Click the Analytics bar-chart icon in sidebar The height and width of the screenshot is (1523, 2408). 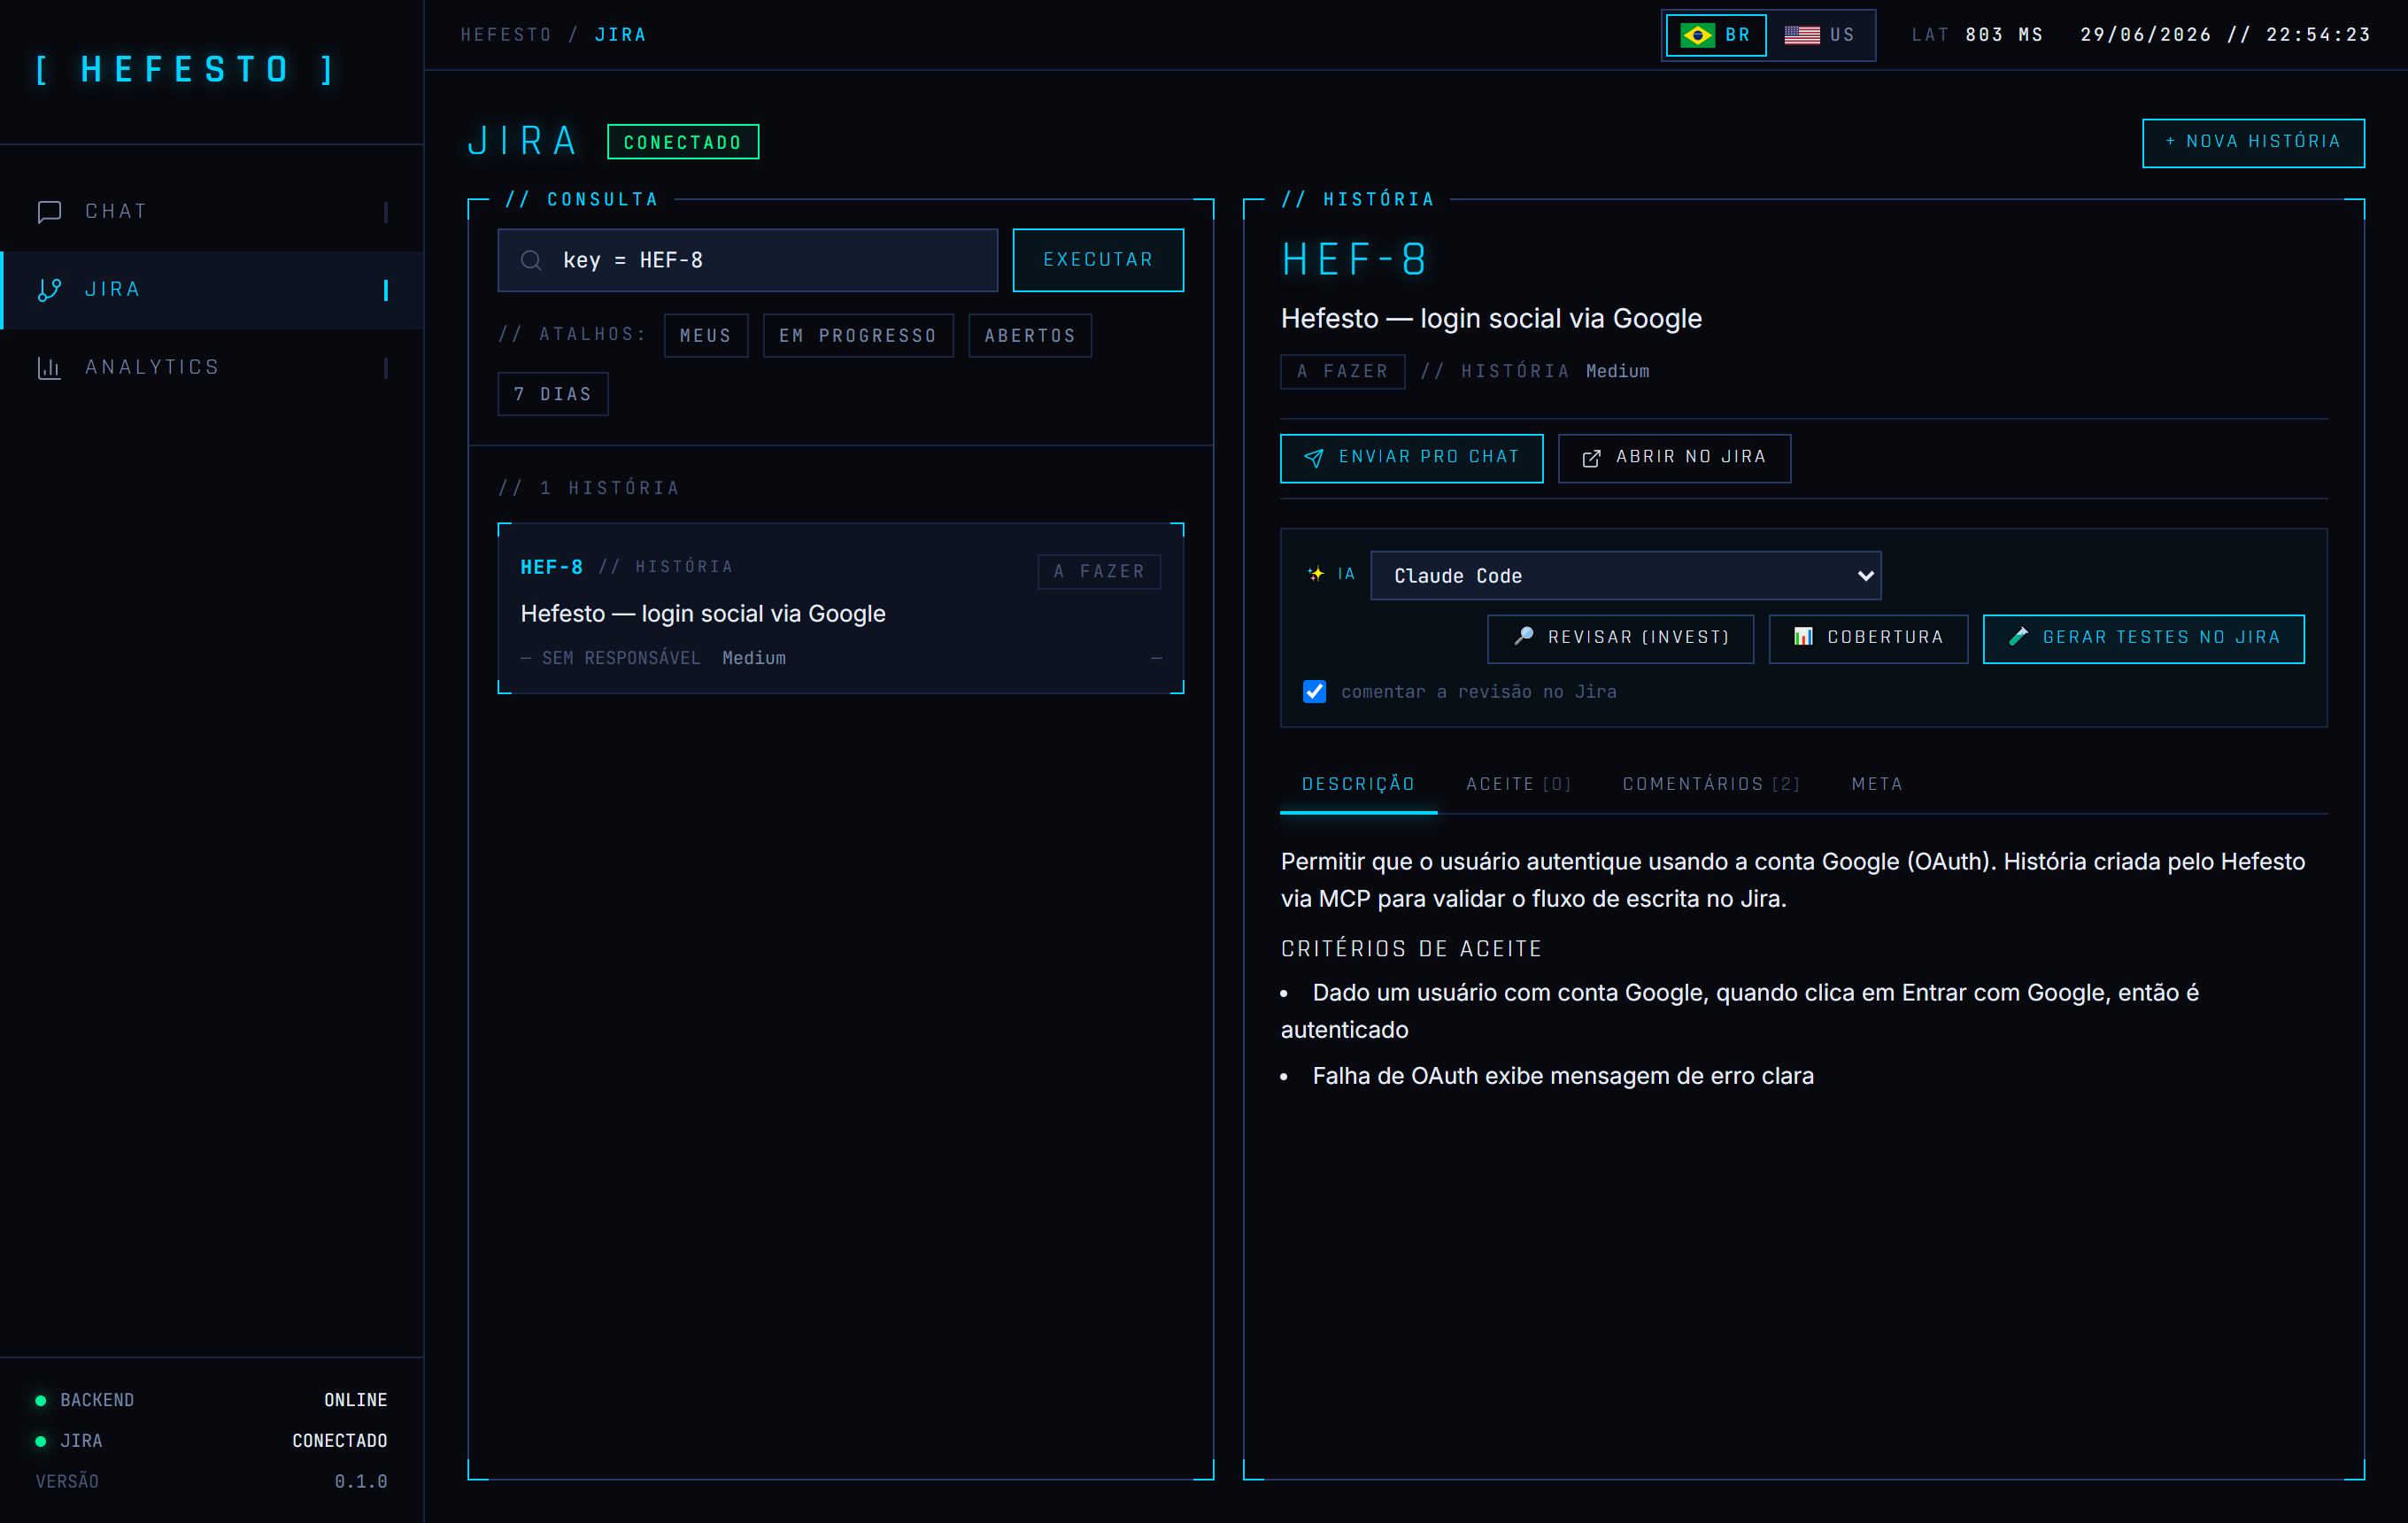(x=49, y=368)
